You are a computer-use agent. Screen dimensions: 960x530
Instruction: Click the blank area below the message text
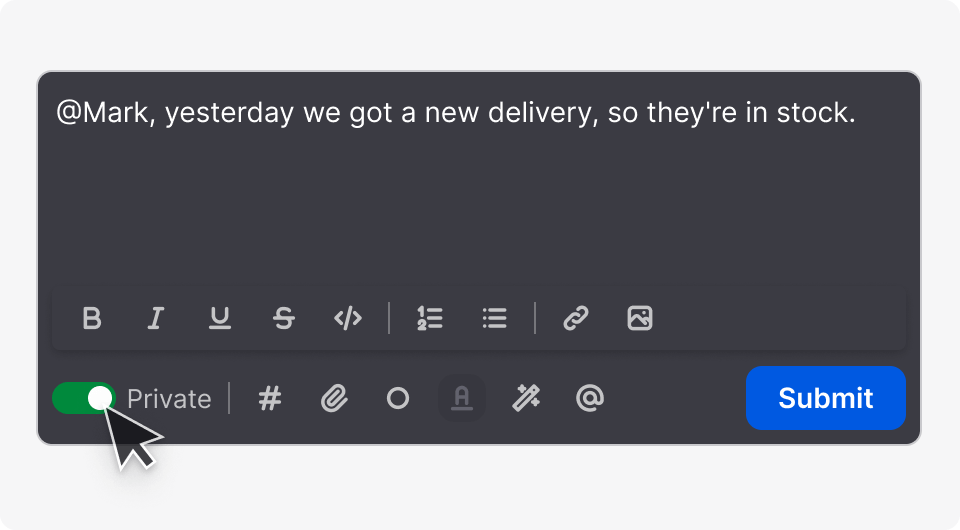(478, 210)
